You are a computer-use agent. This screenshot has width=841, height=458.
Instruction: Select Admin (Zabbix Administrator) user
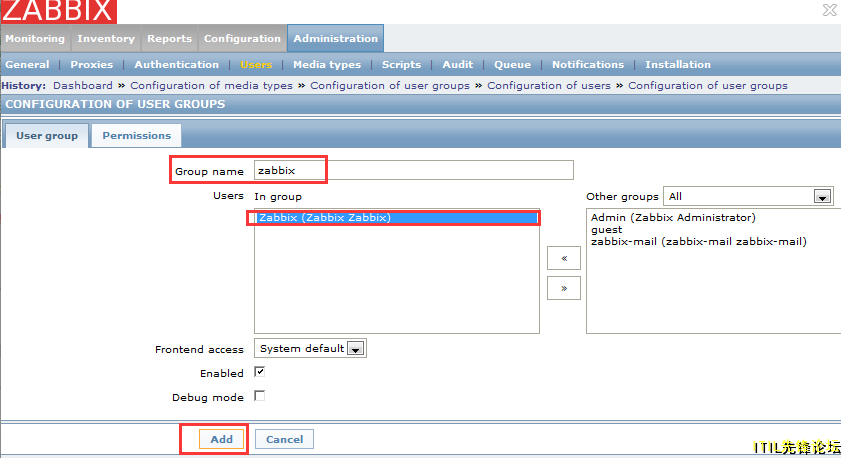pyautogui.click(x=673, y=217)
